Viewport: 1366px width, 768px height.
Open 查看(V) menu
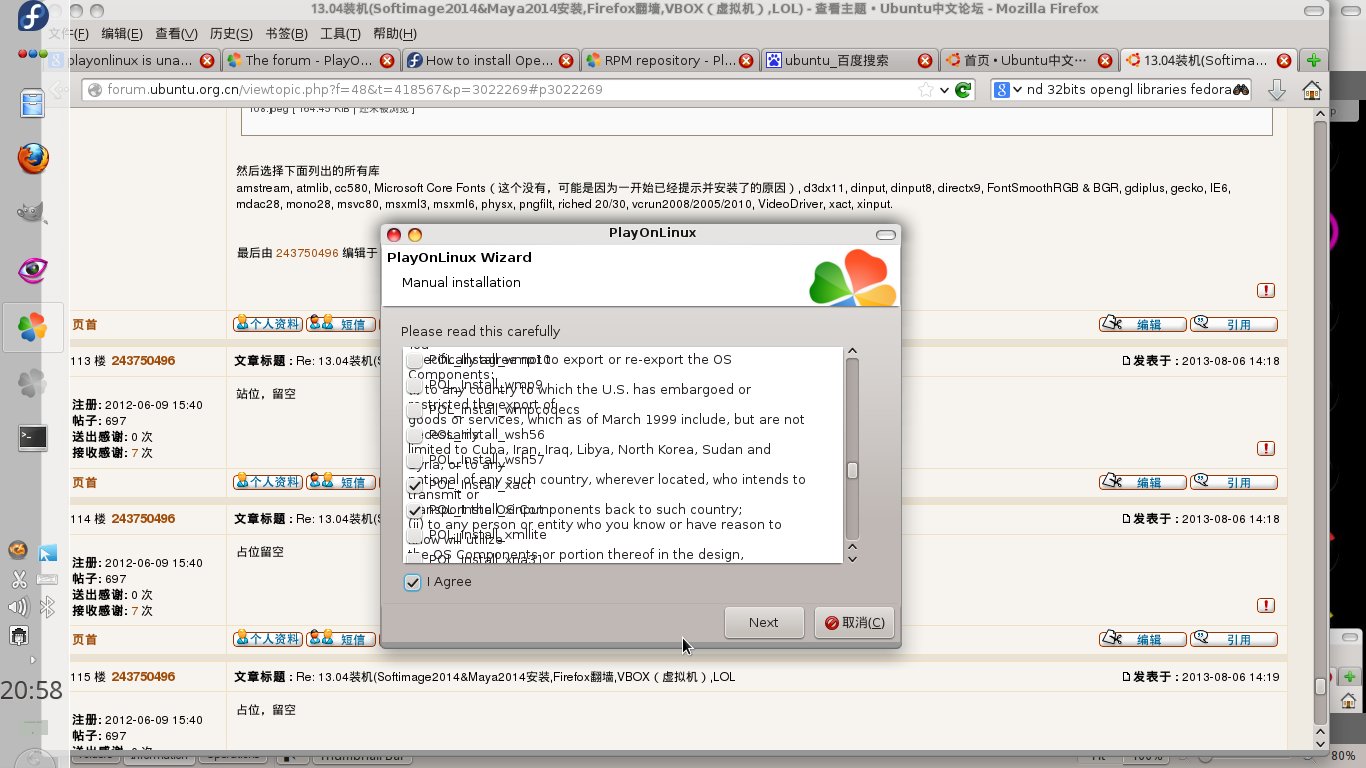pyautogui.click(x=176, y=34)
